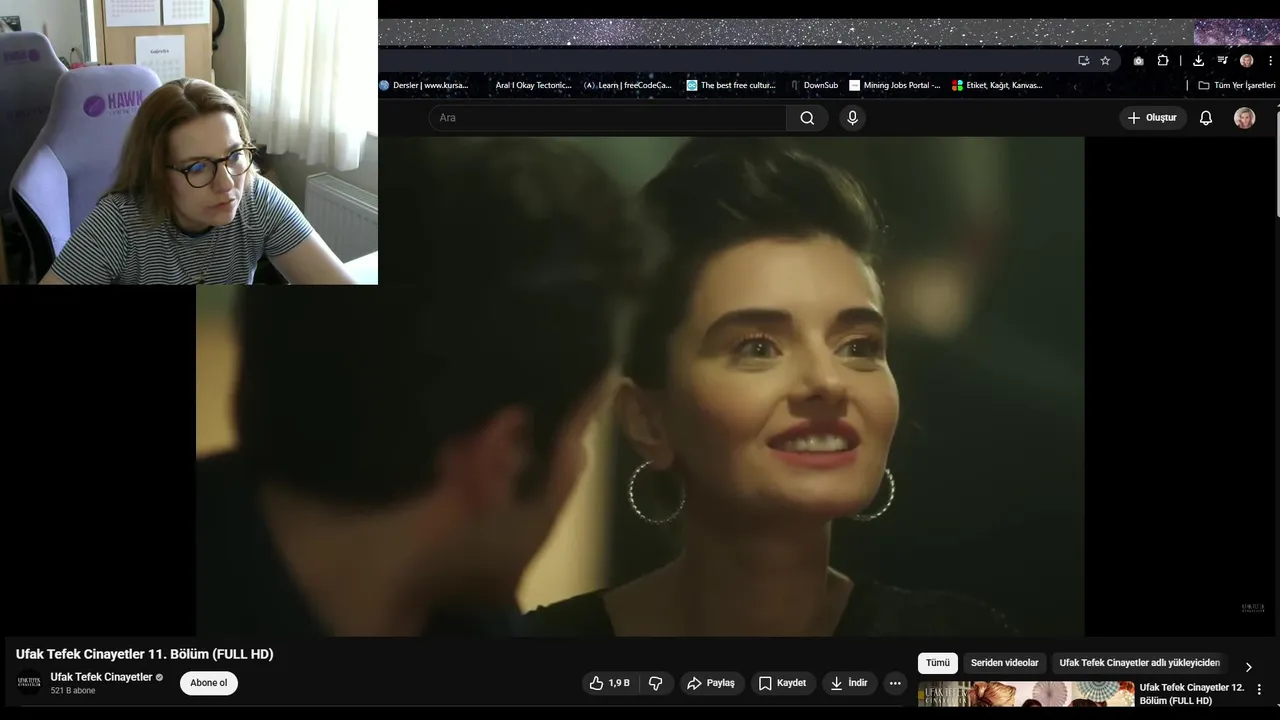Open The best free cultur... bookmark
1280x720 pixels.
coord(731,85)
